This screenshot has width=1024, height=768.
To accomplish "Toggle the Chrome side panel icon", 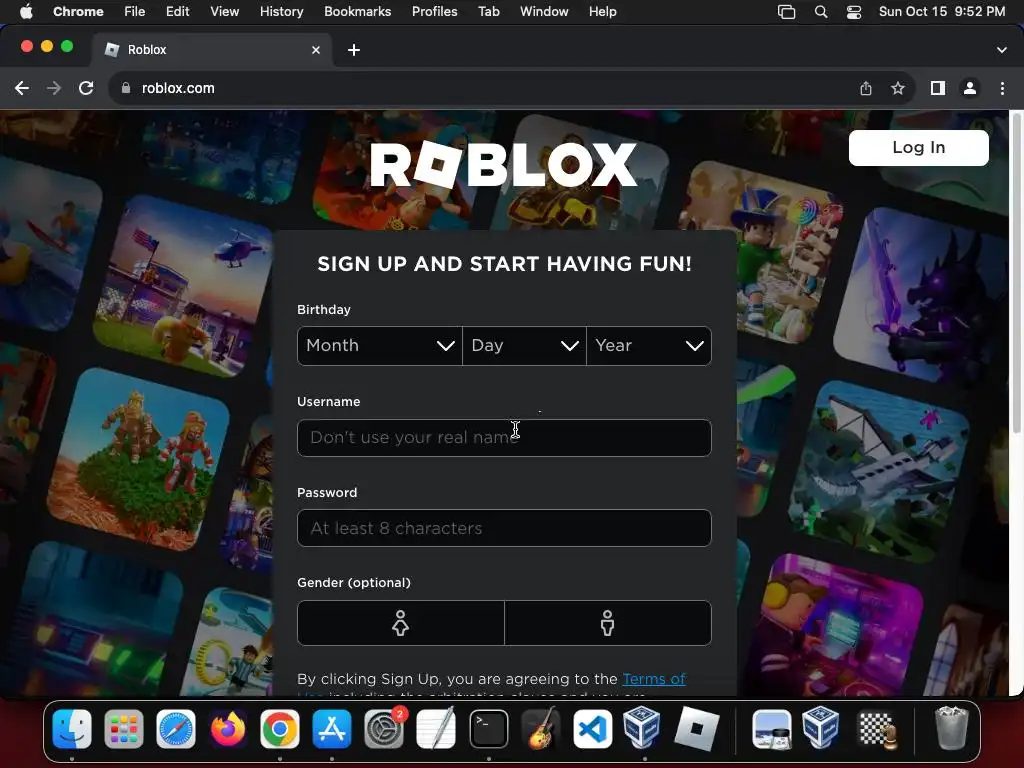I will point(938,88).
